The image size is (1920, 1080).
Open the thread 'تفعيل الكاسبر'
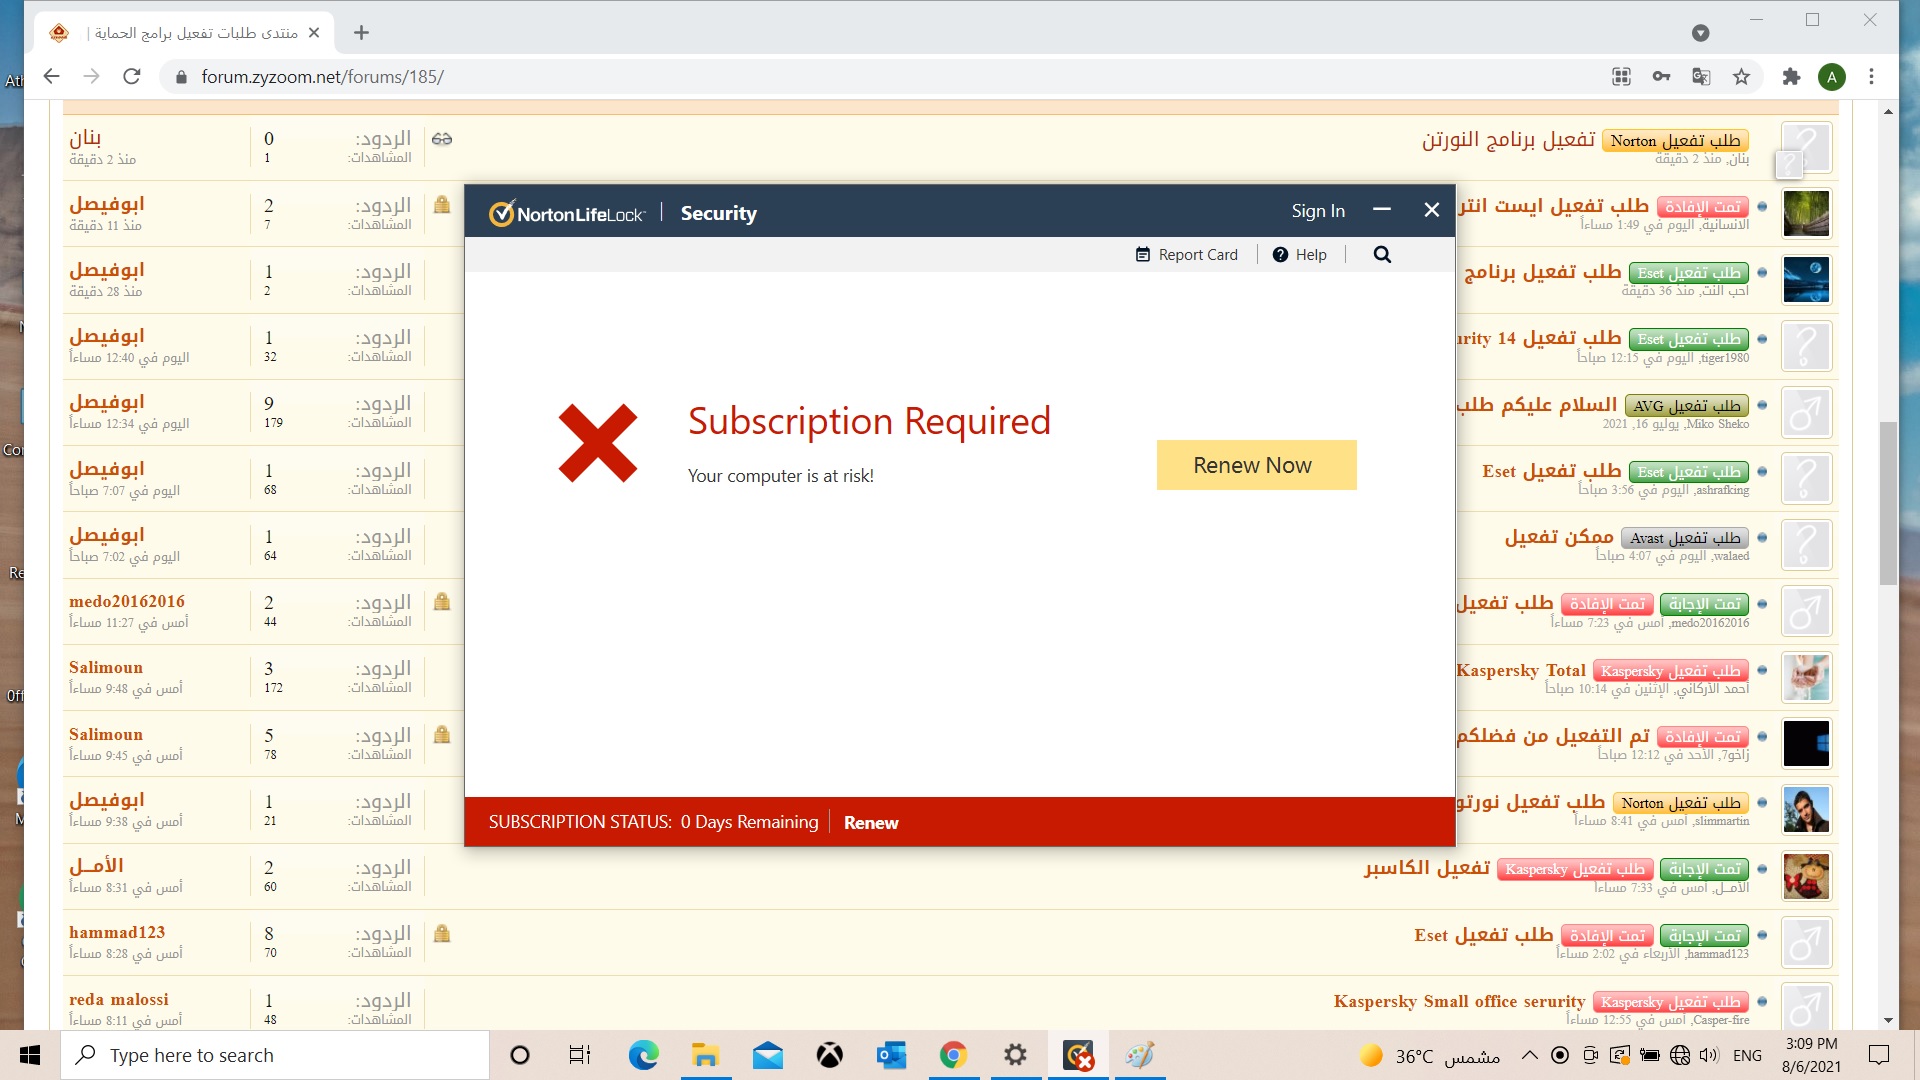point(1427,868)
